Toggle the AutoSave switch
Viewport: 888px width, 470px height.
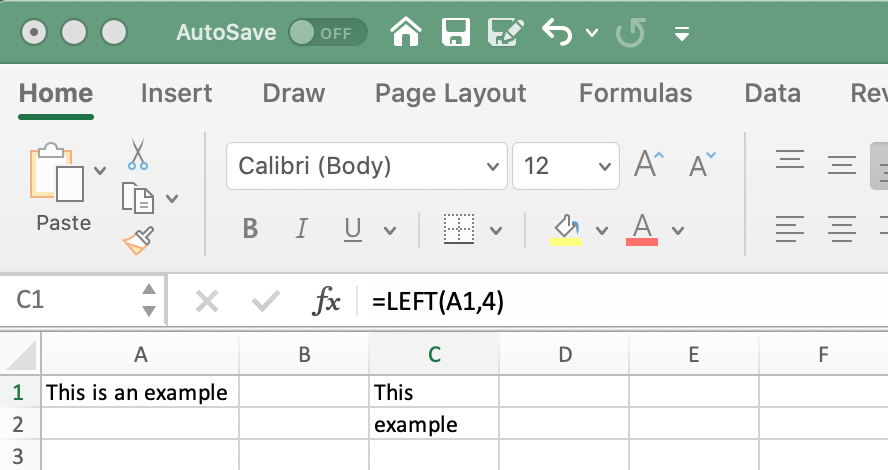click(326, 32)
